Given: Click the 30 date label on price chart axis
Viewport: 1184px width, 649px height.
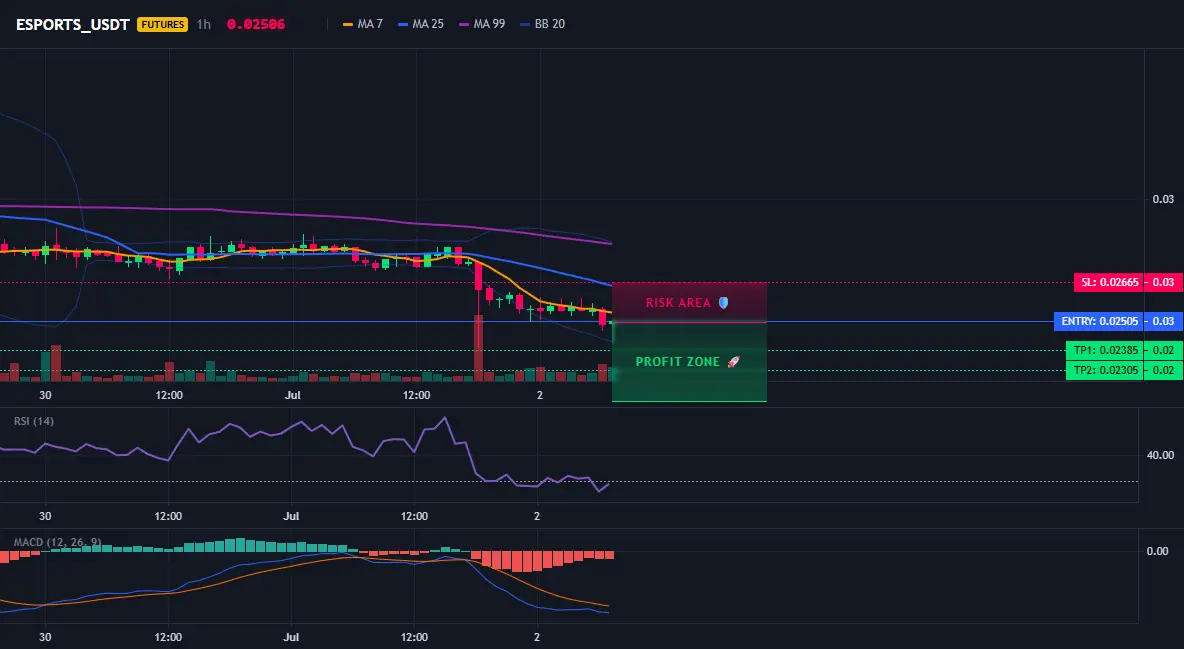Looking at the screenshot, I should point(45,395).
